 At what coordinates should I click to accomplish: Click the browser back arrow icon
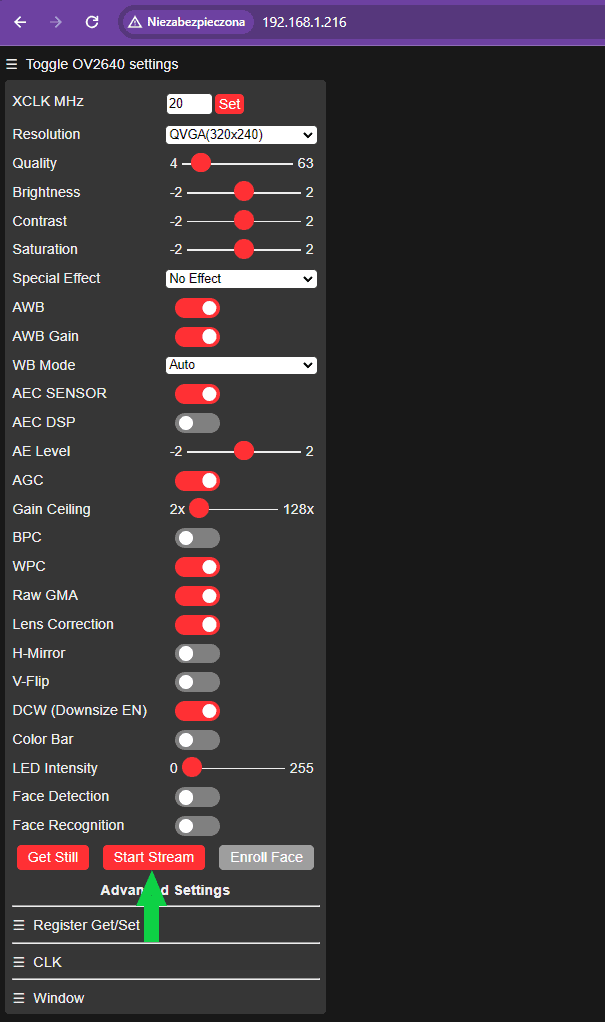20,21
